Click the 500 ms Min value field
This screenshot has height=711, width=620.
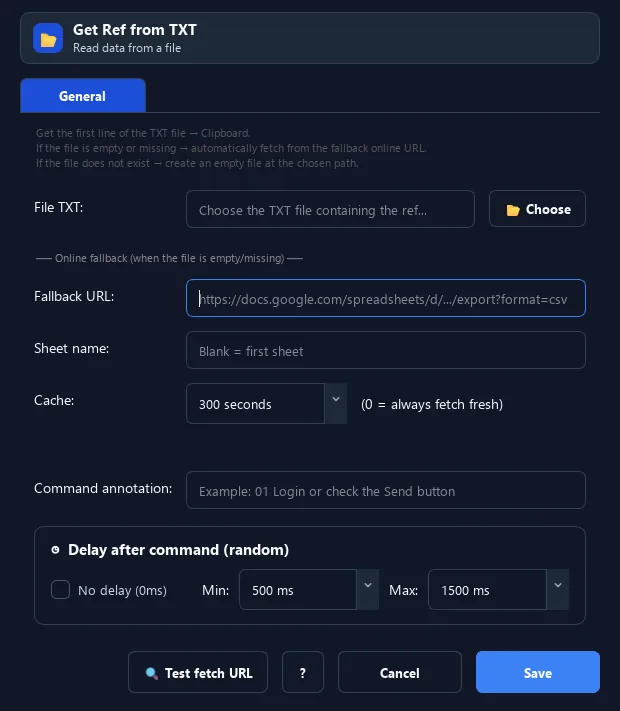(298, 589)
